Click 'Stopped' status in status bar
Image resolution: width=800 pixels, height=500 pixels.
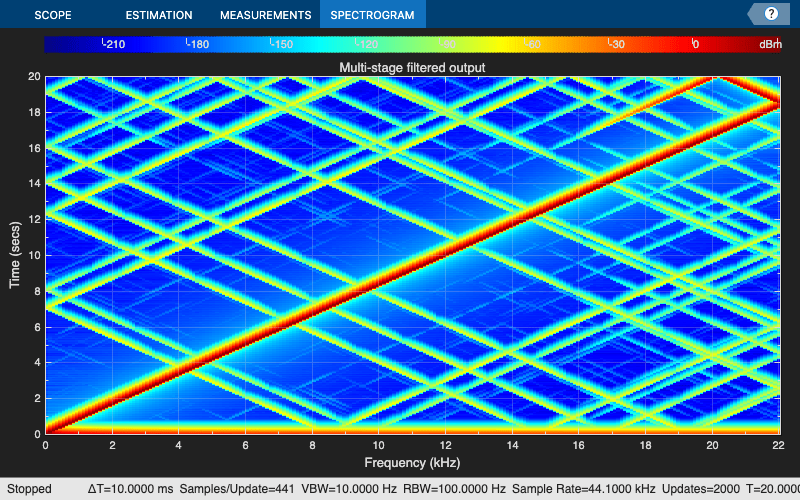coord(29,489)
